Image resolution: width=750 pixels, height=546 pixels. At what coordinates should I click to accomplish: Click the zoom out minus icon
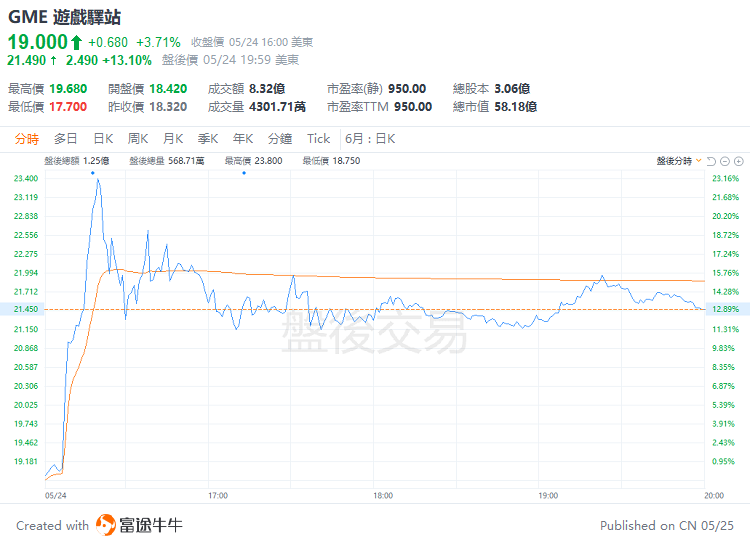725,161
